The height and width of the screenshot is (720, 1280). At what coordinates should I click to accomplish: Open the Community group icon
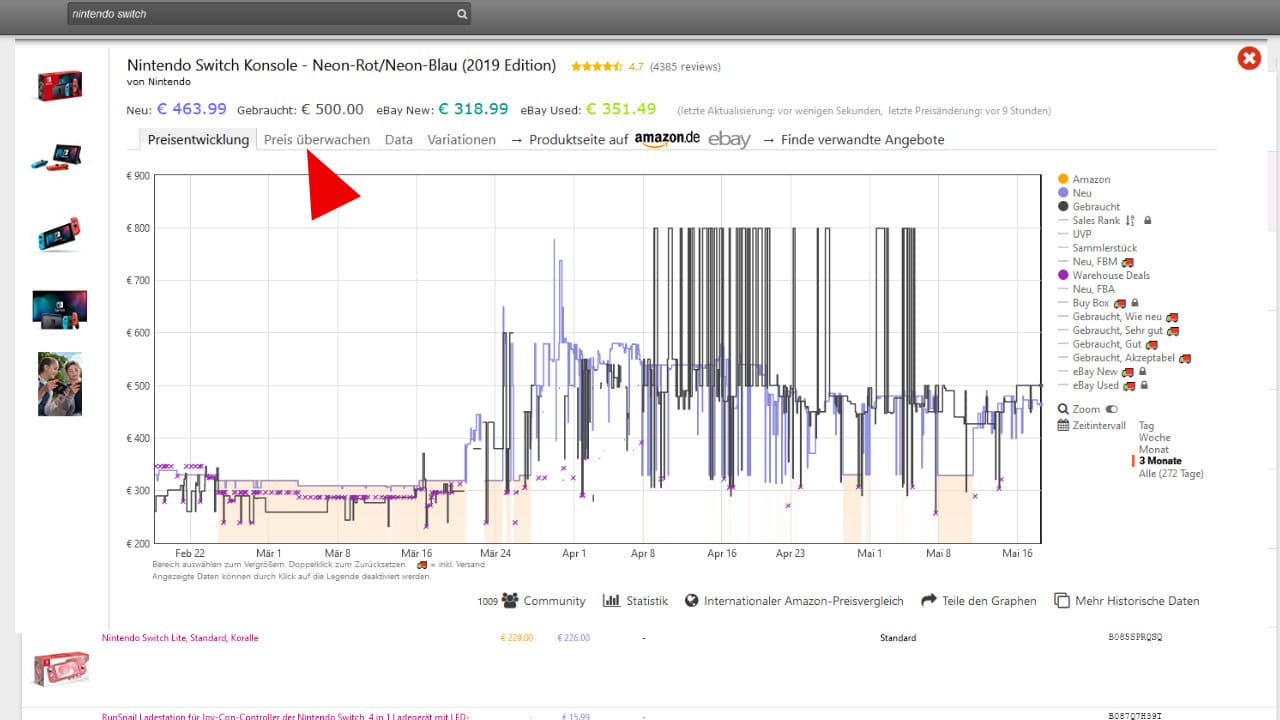(510, 601)
